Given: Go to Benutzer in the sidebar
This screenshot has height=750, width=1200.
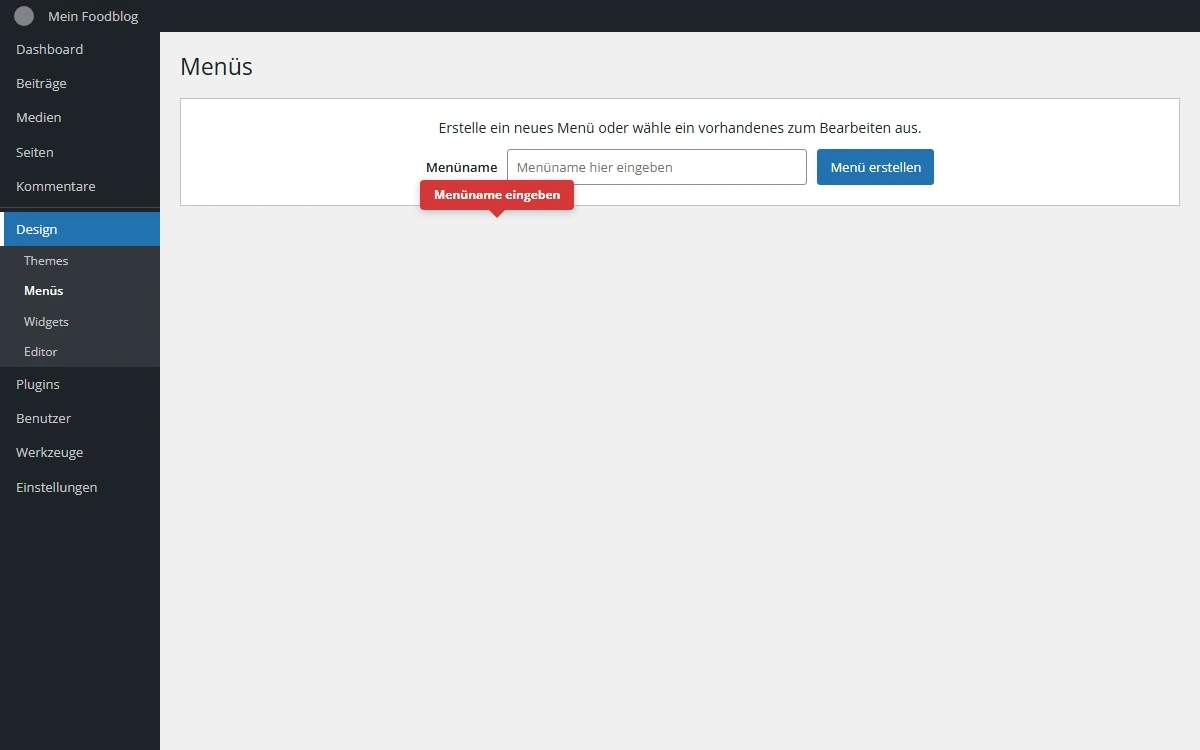Looking at the screenshot, I should click(44, 418).
